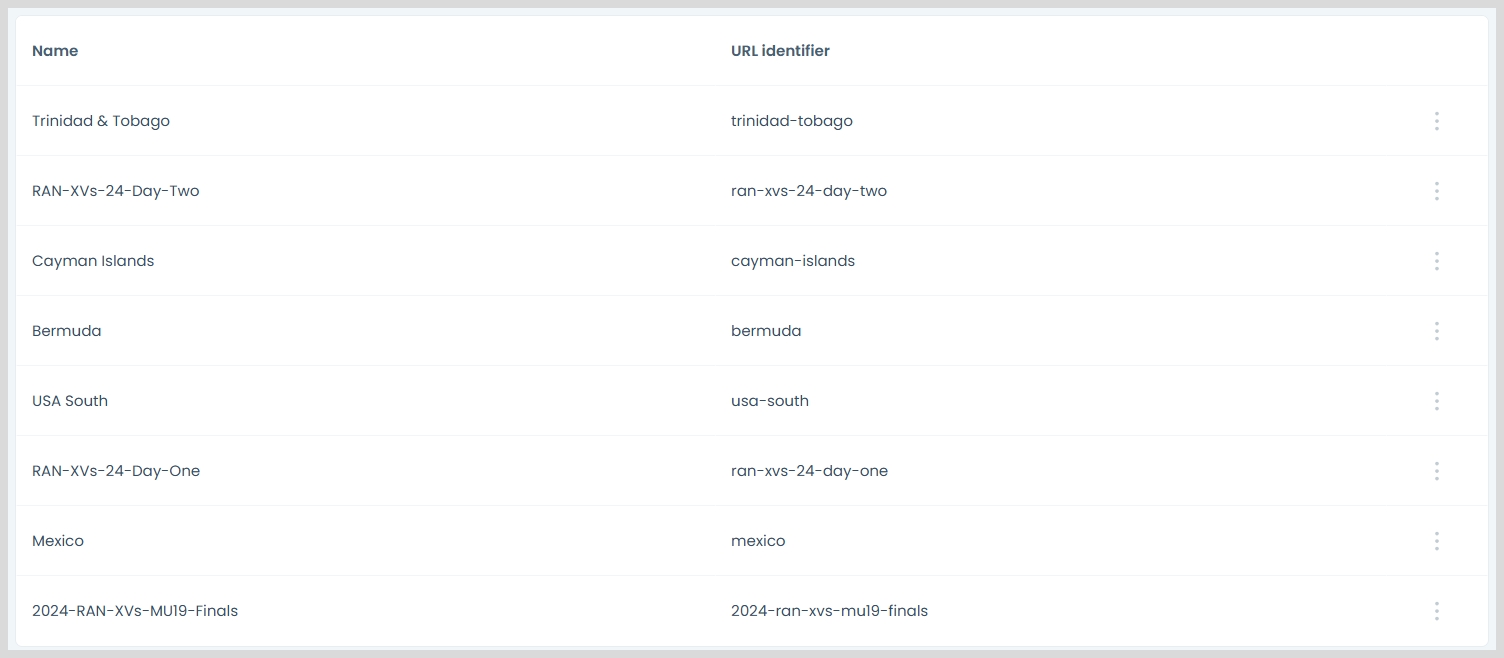The image size is (1504, 658).
Task: Click the trinidad-tobago URL identifier text
Action: pos(792,121)
